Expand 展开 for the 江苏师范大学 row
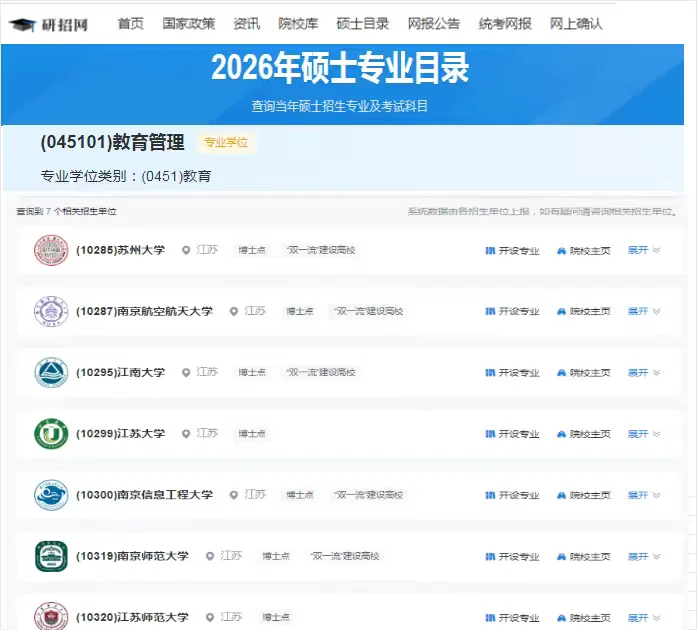The width and height of the screenshot is (697, 630). [644, 617]
